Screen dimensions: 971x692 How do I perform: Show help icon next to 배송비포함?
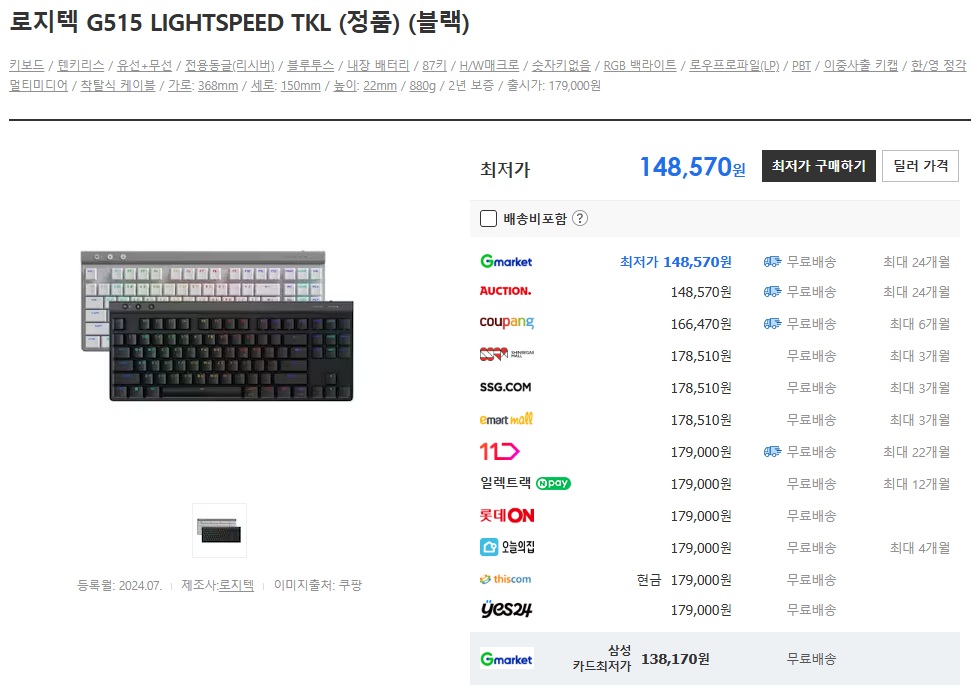pyautogui.click(x=580, y=219)
